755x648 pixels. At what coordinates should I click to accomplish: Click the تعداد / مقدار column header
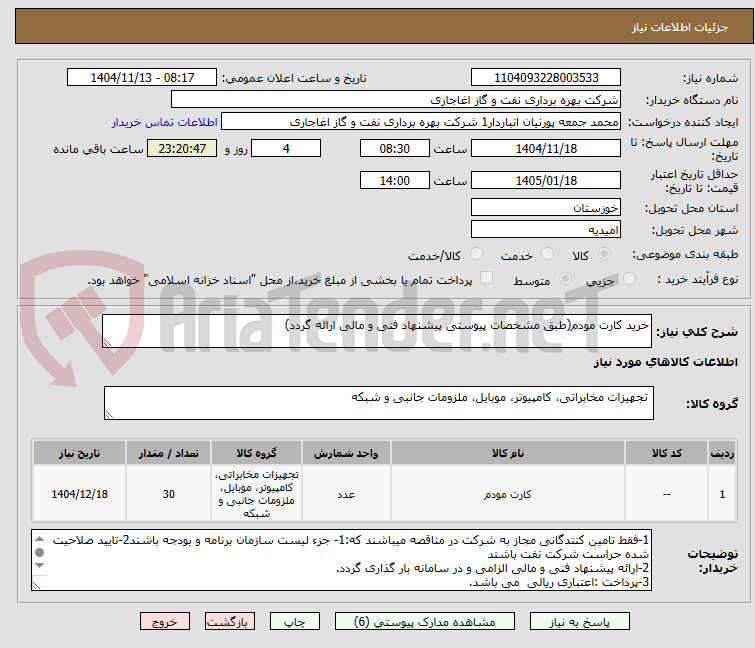(169, 453)
